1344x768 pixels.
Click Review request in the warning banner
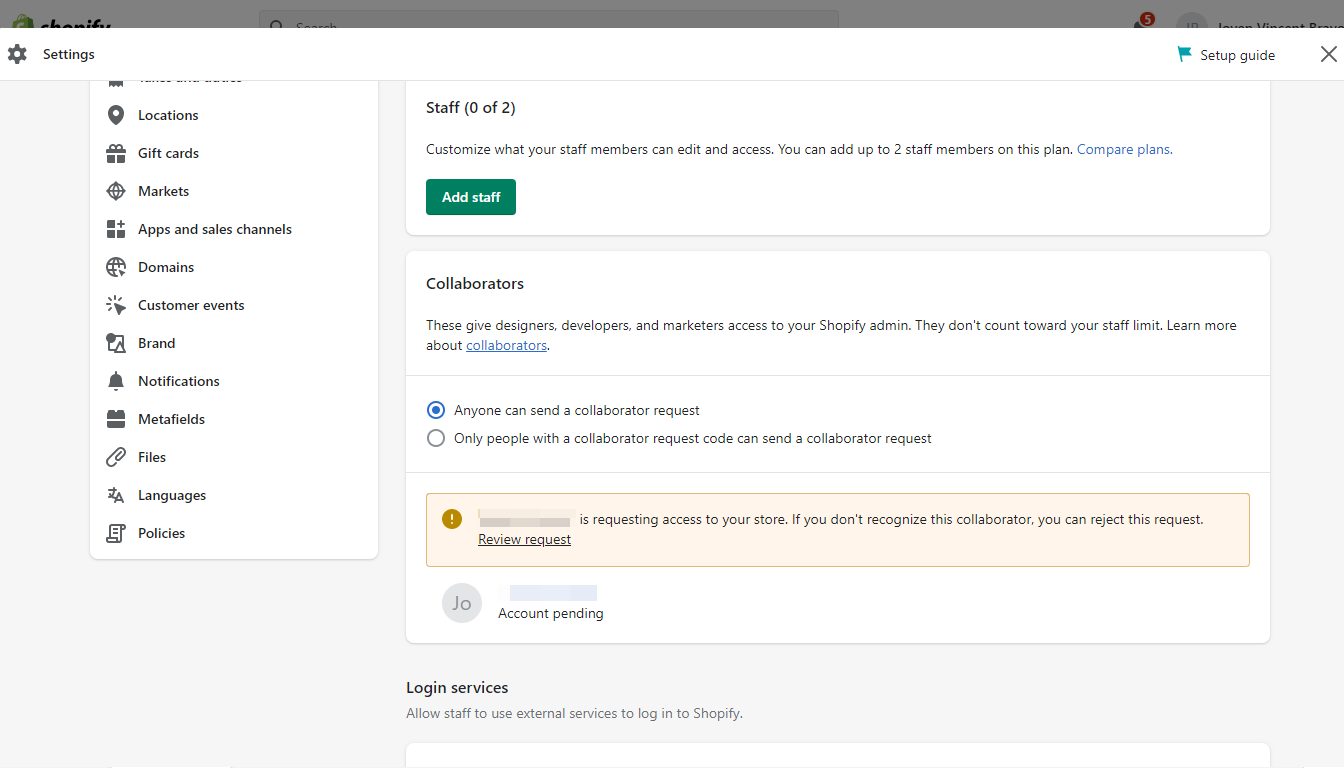524,539
